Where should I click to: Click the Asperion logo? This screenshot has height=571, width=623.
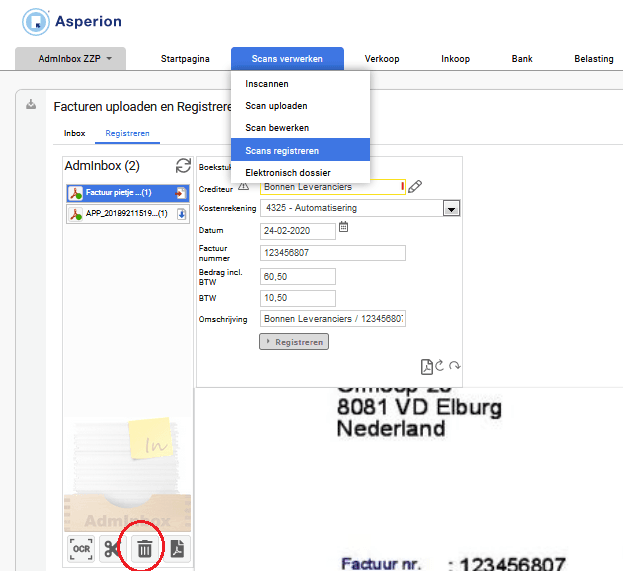pyautogui.click(x=72, y=21)
